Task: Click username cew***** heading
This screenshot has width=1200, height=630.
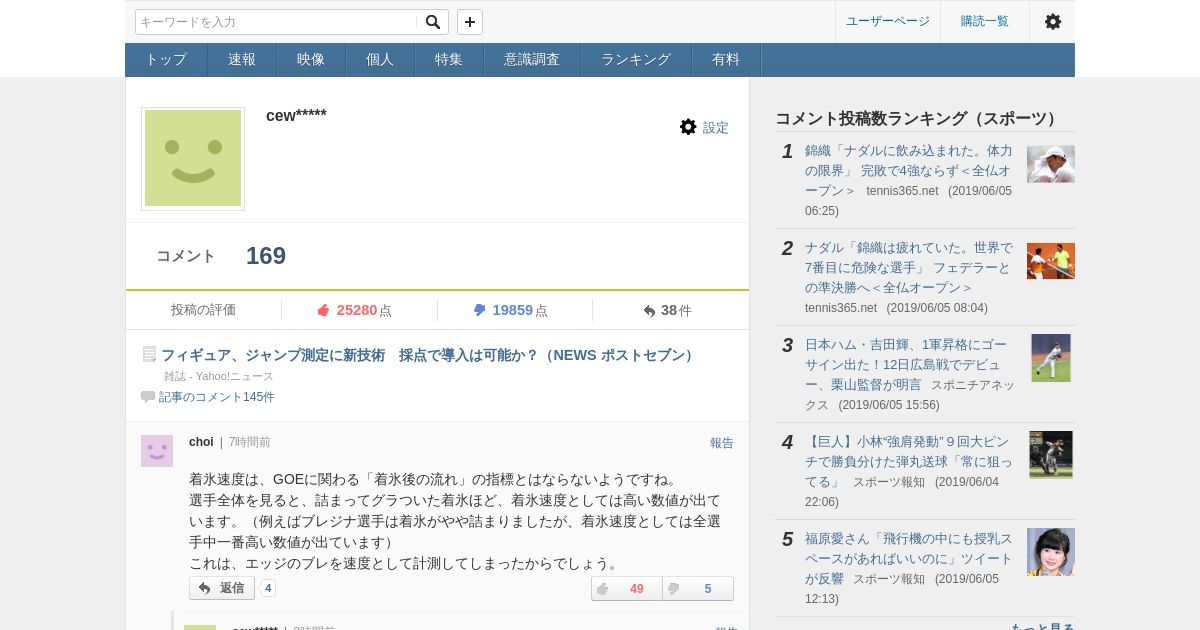Action: tap(296, 115)
